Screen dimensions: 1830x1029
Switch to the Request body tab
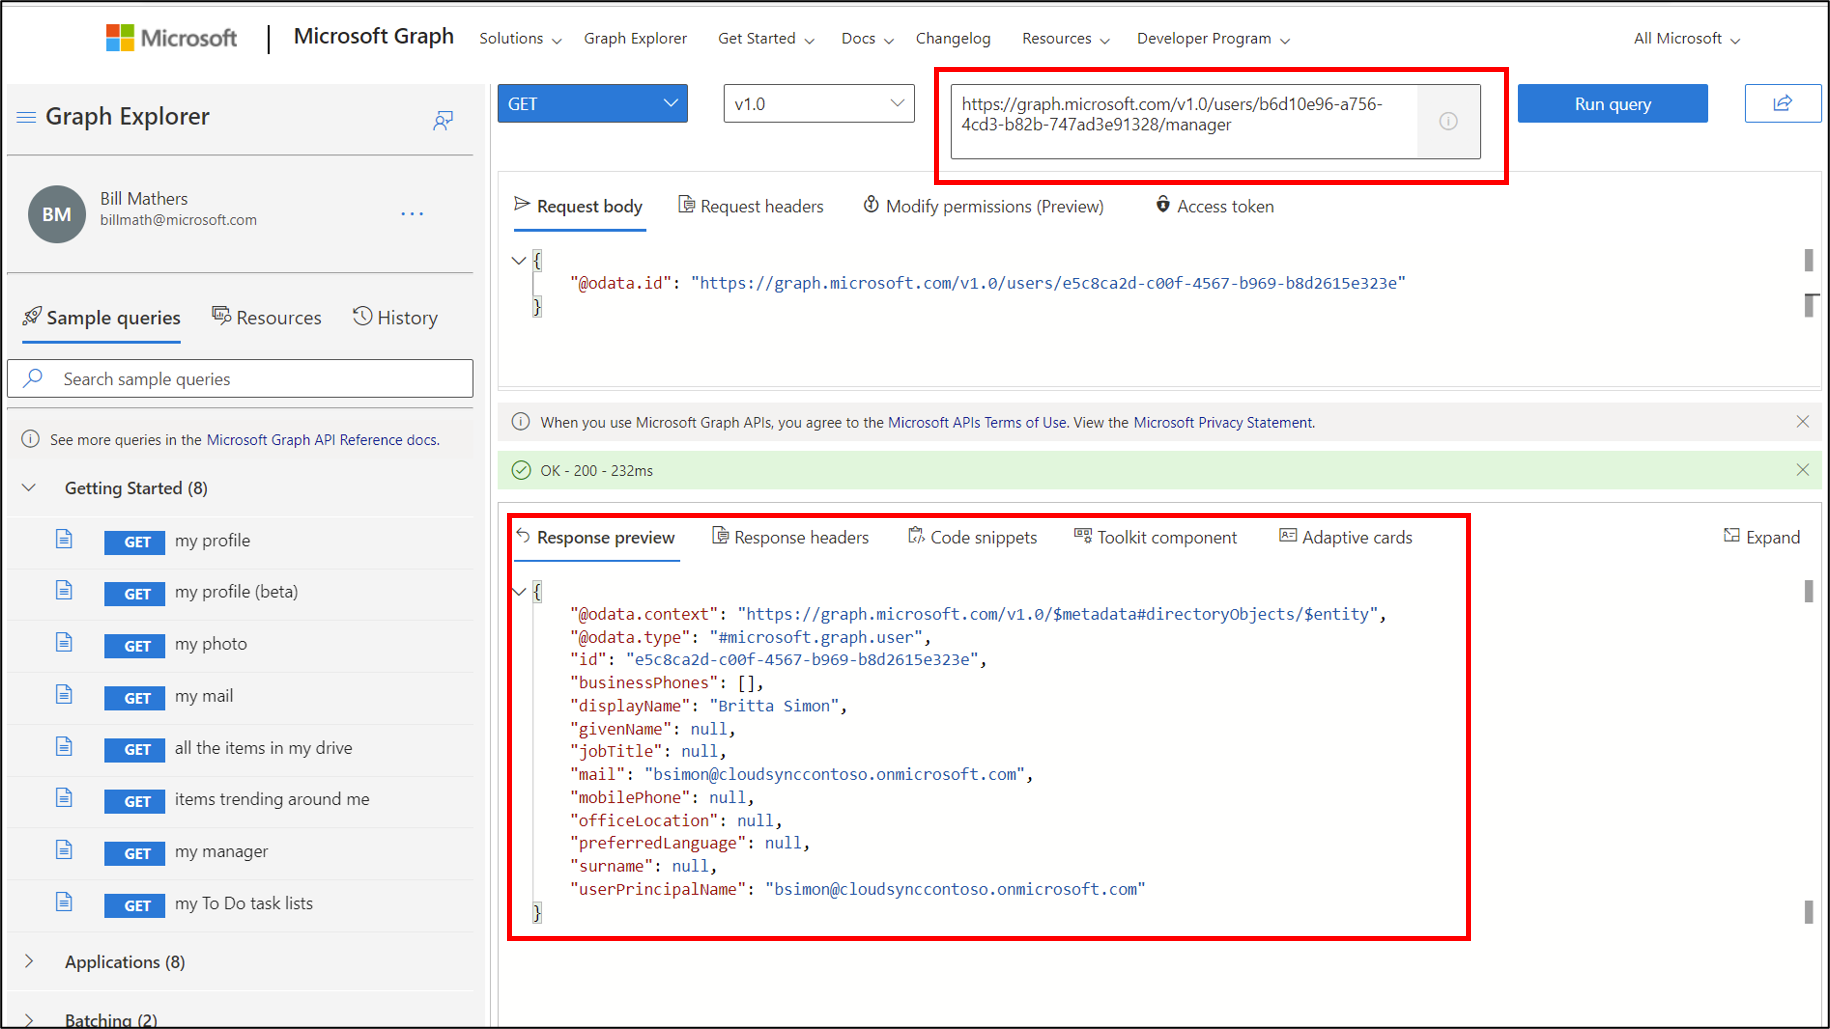(579, 206)
